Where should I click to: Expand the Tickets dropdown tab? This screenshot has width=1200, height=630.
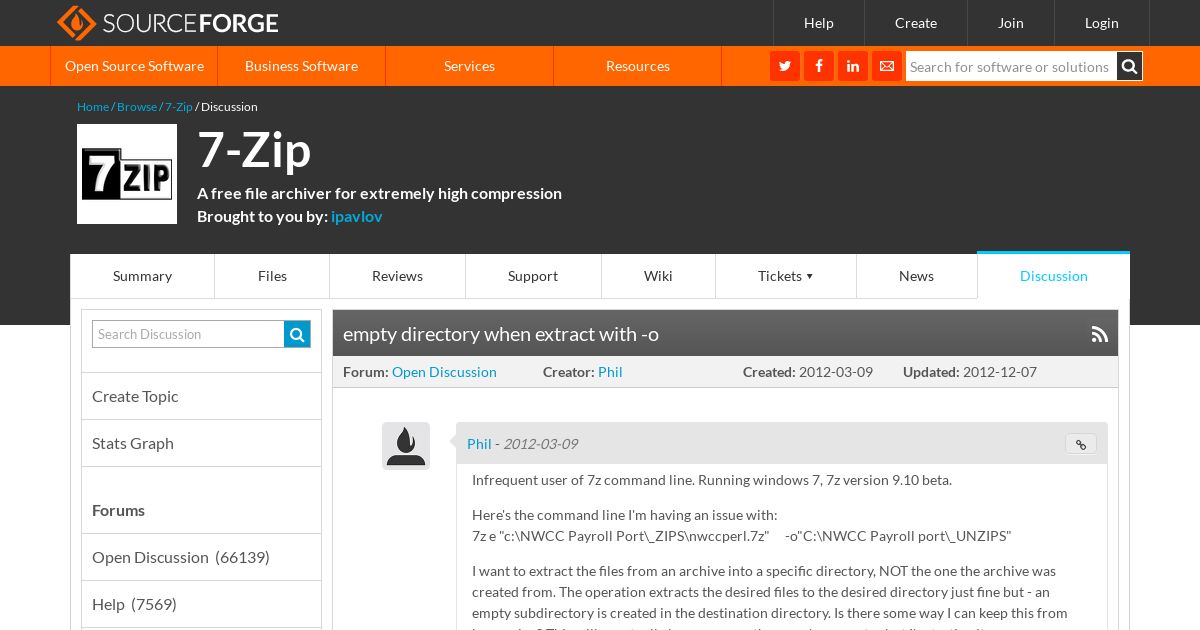[x=786, y=276]
